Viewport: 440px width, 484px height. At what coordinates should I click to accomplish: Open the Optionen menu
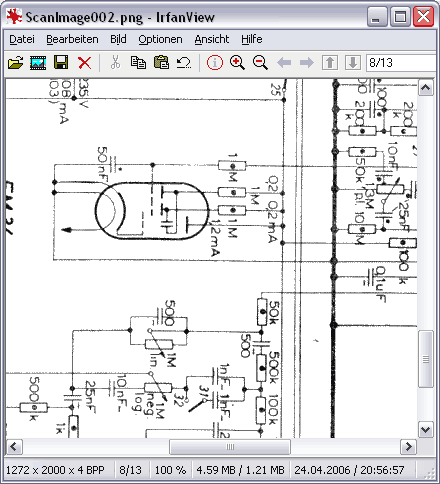point(160,39)
